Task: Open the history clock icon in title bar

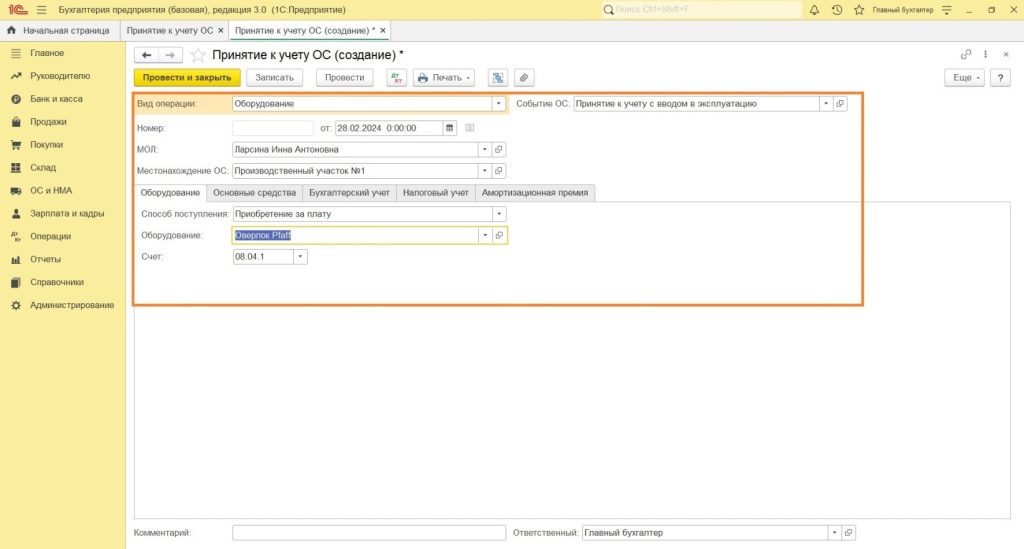Action: tap(836, 10)
